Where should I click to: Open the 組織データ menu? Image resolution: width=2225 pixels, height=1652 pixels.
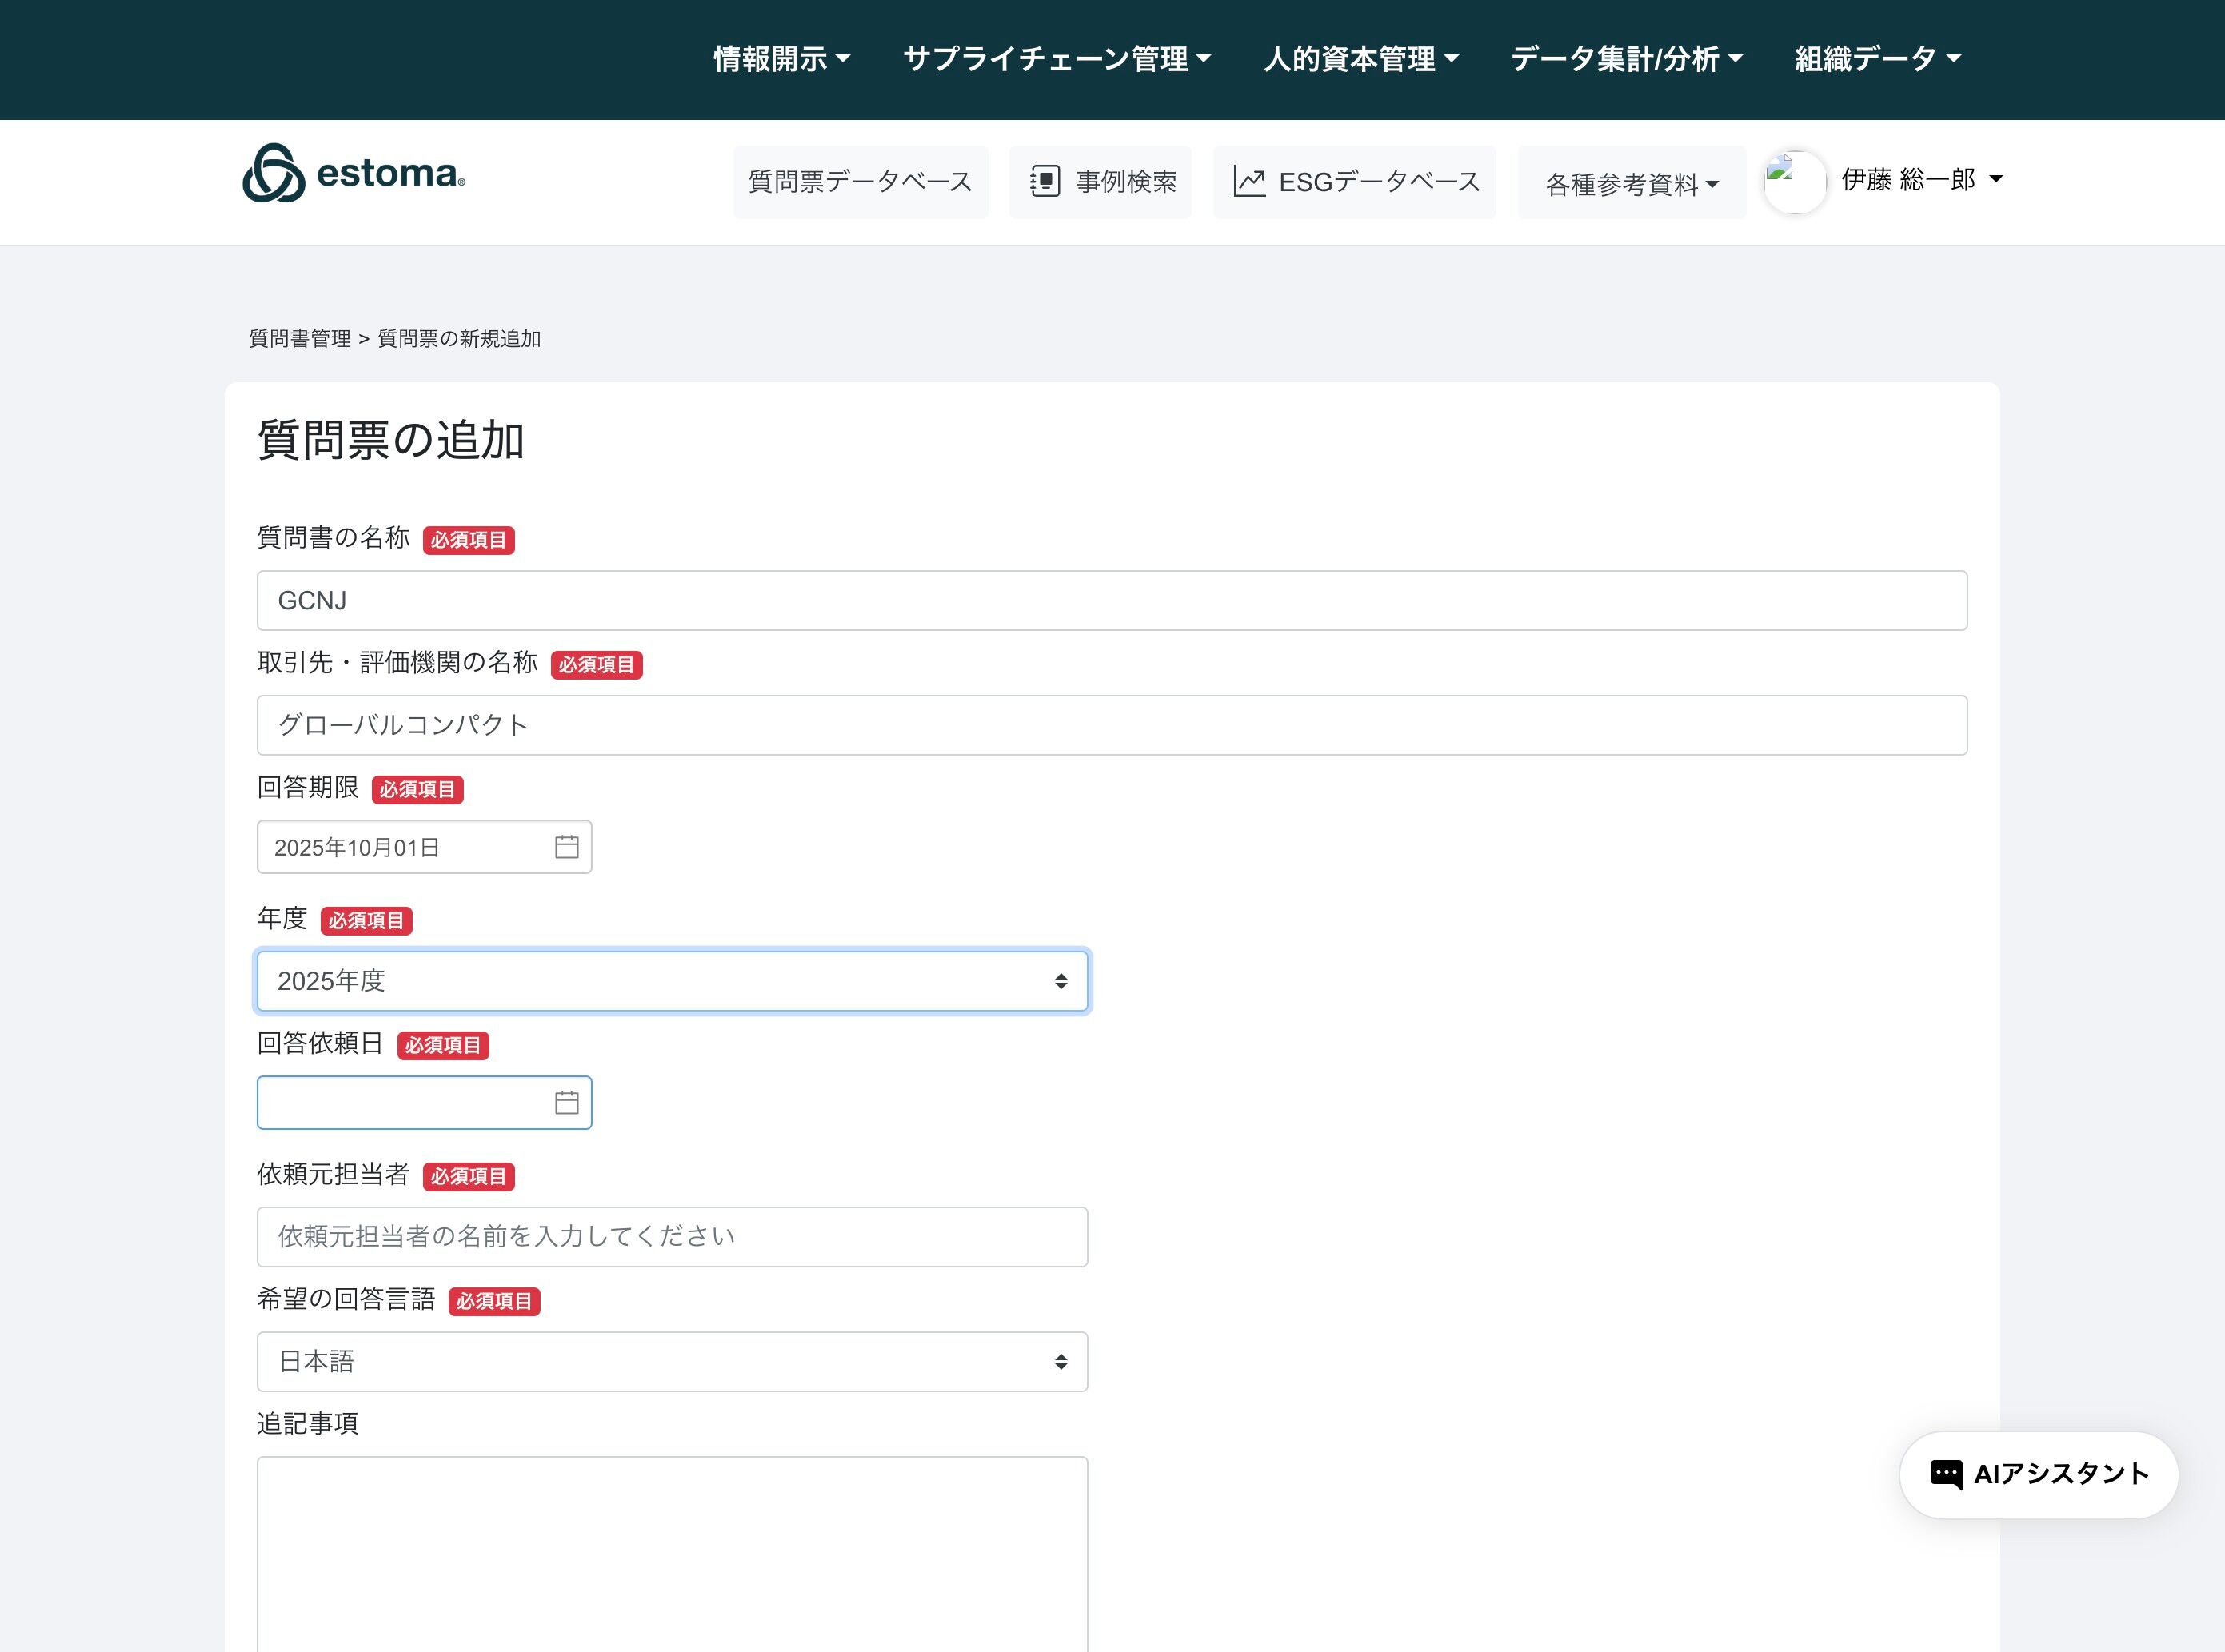point(1877,59)
